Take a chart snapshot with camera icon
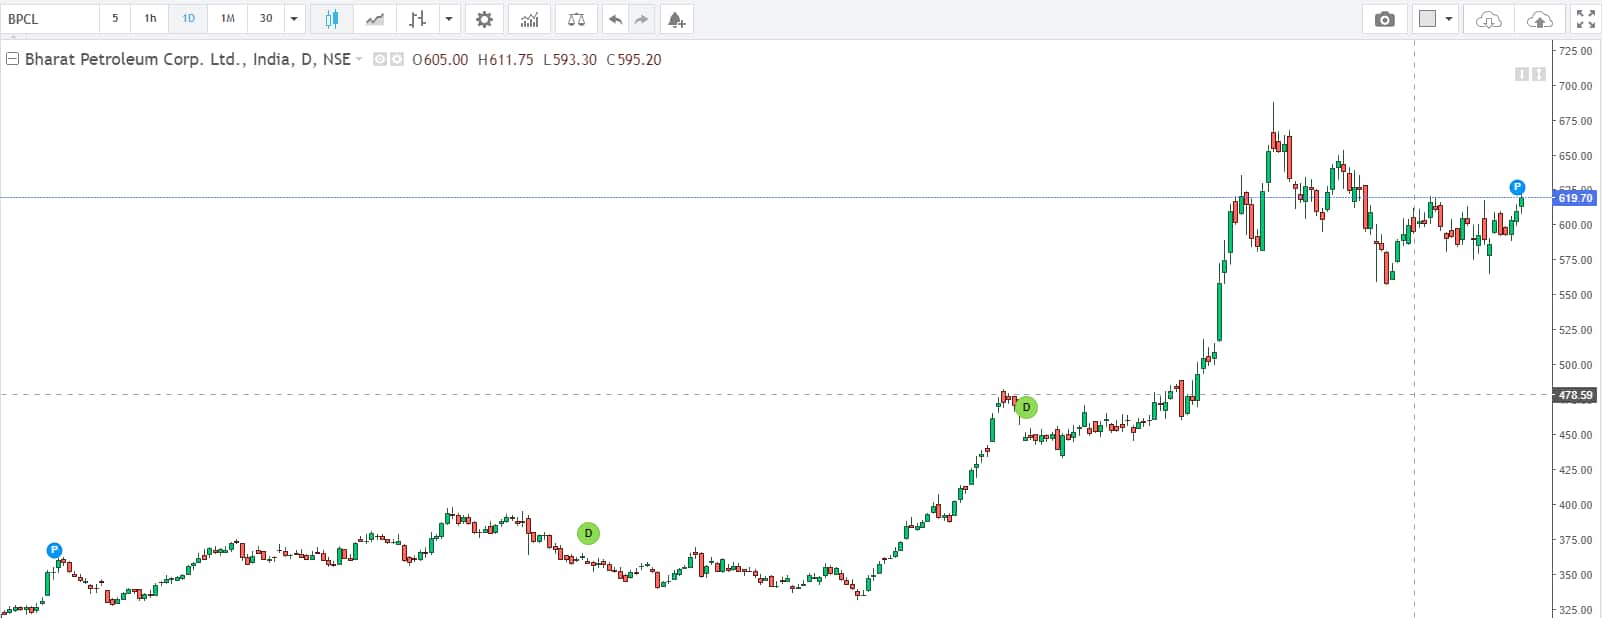This screenshot has height=618, width=1602. click(1385, 19)
